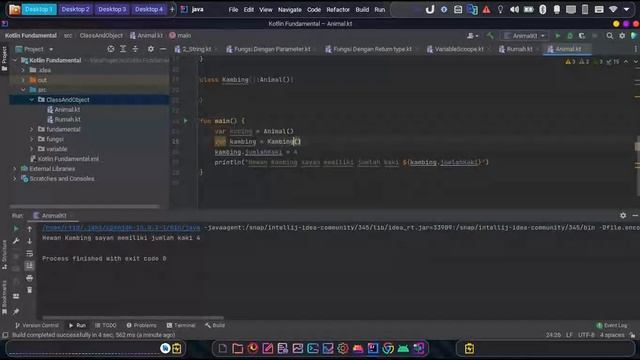The image size is (640, 360).
Task: Expand Scratches and Consoles node
Action: [x=15, y=179]
